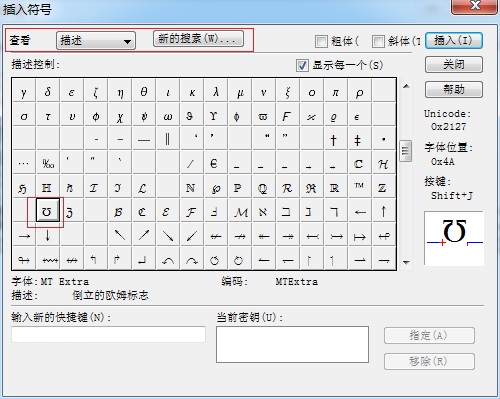500x399 pixels.
Task: Focus the 输入新的快捷键(N) input field
Action: pos(109,334)
